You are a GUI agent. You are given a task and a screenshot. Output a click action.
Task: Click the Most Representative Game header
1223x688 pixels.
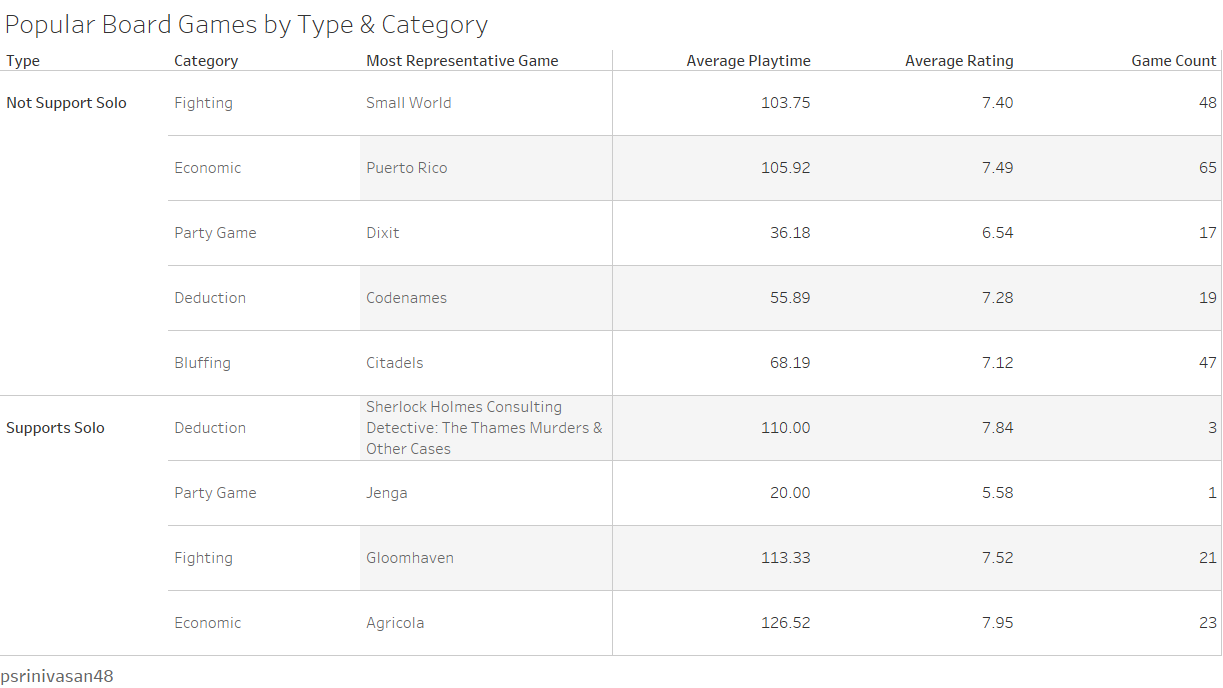[x=462, y=61]
